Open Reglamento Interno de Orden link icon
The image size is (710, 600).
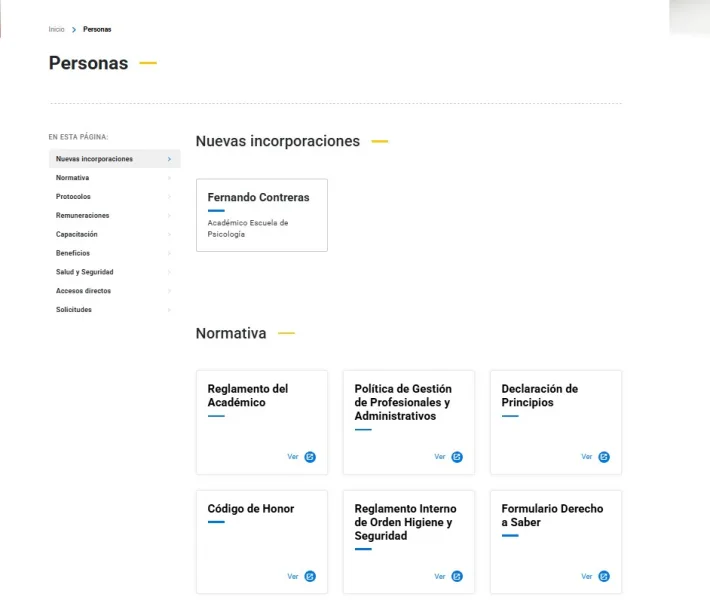457,576
